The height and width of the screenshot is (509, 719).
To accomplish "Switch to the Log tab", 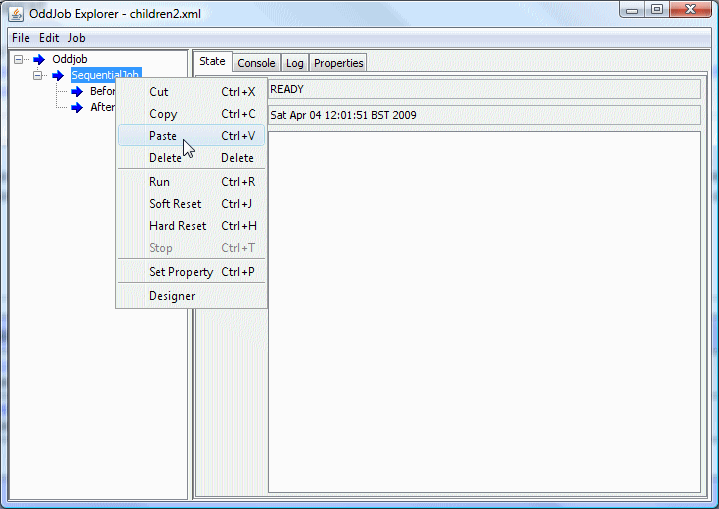I will coord(295,63).
